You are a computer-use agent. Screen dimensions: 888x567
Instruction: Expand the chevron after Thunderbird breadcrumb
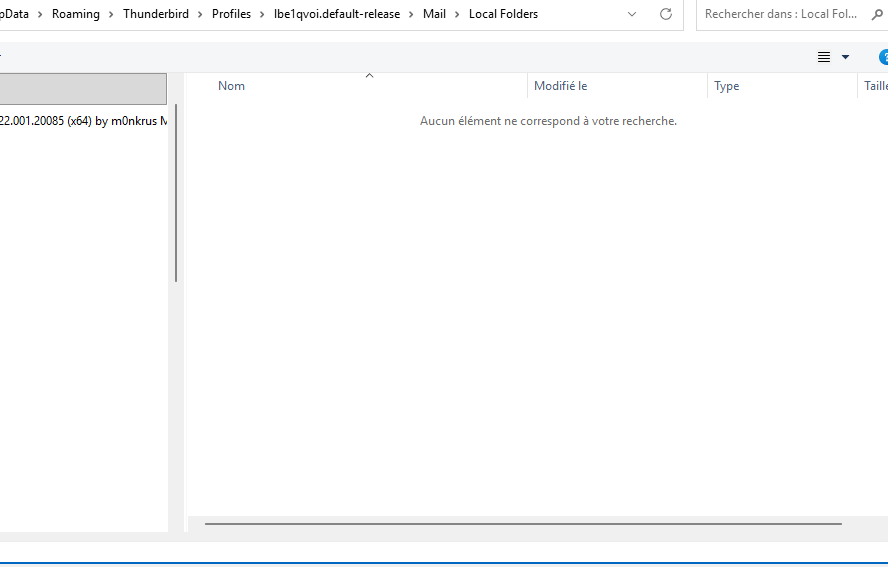[x=201, y=14]
